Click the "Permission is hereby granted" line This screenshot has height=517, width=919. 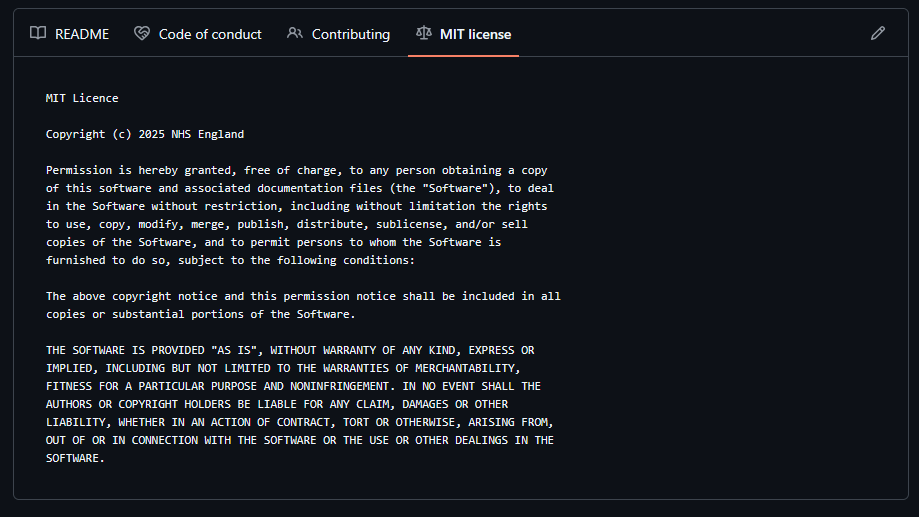296,170
